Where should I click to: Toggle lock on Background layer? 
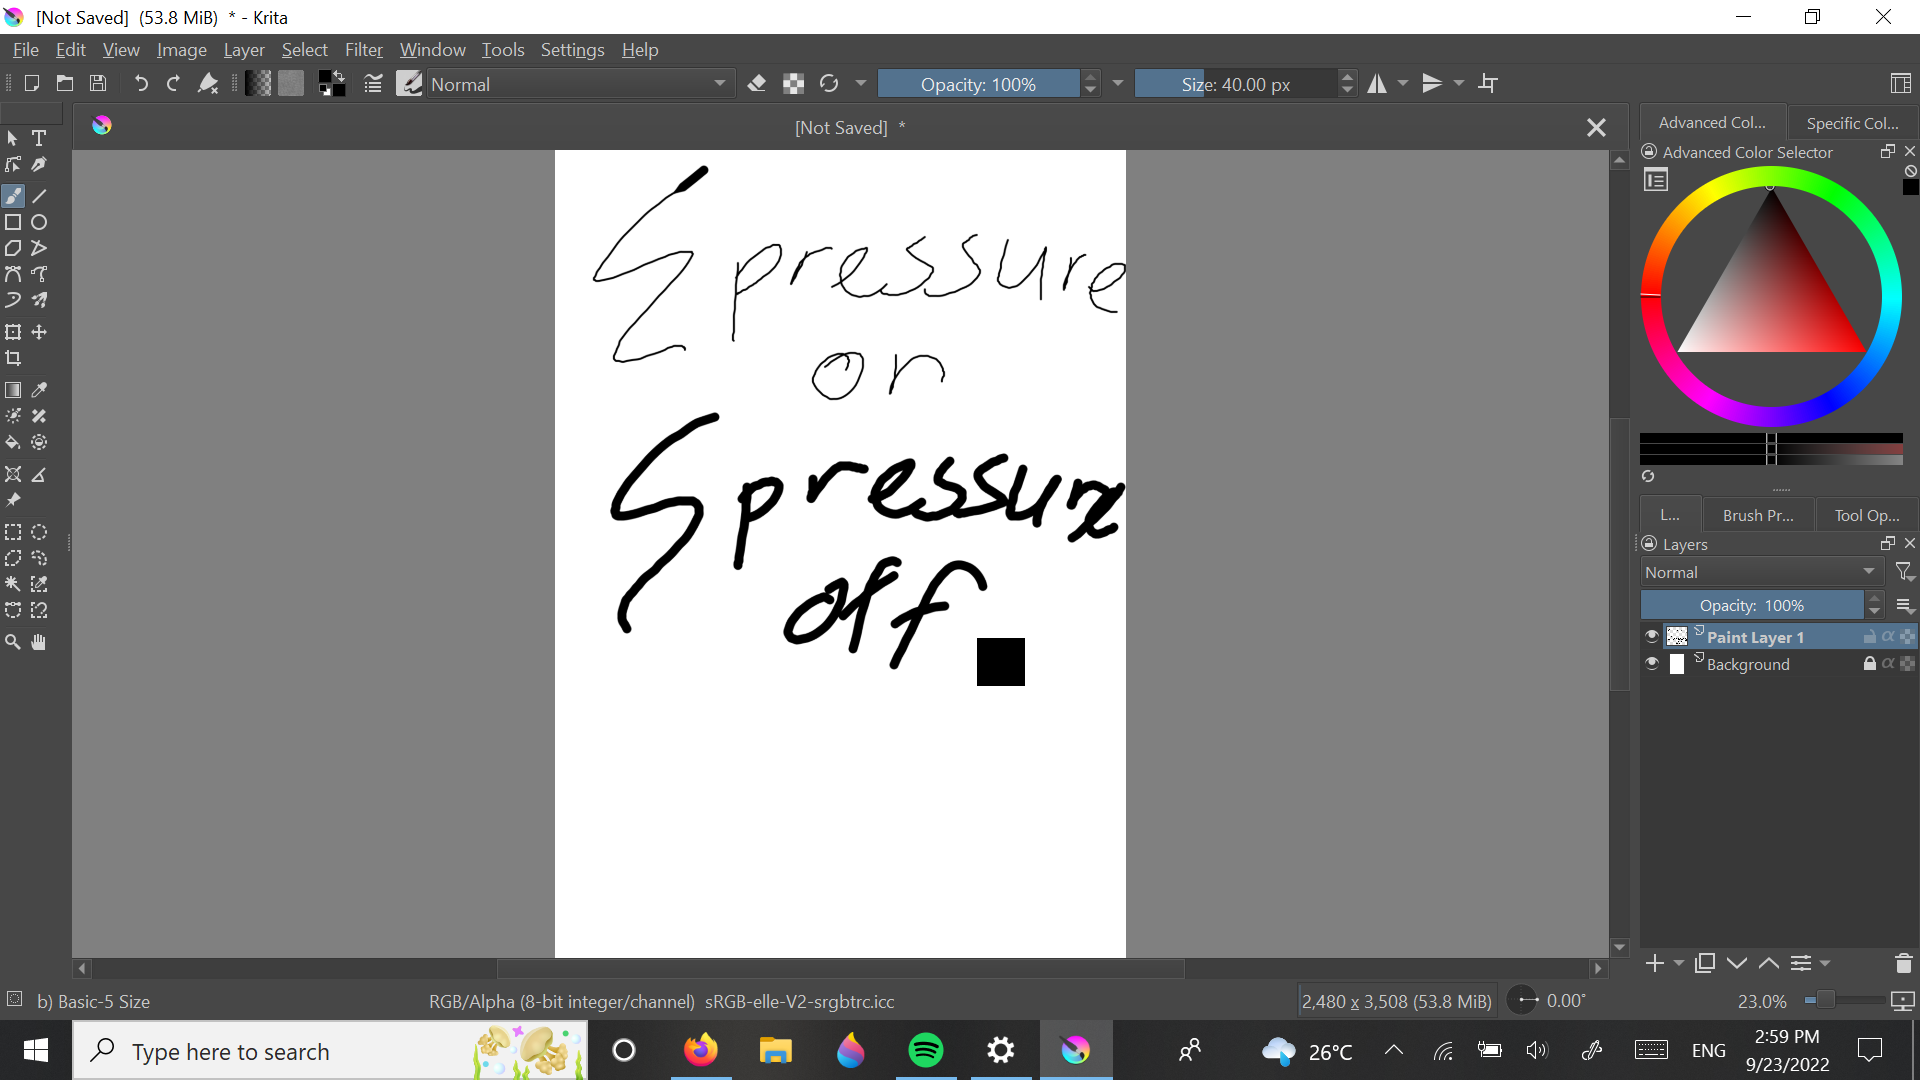(1869, 663)
